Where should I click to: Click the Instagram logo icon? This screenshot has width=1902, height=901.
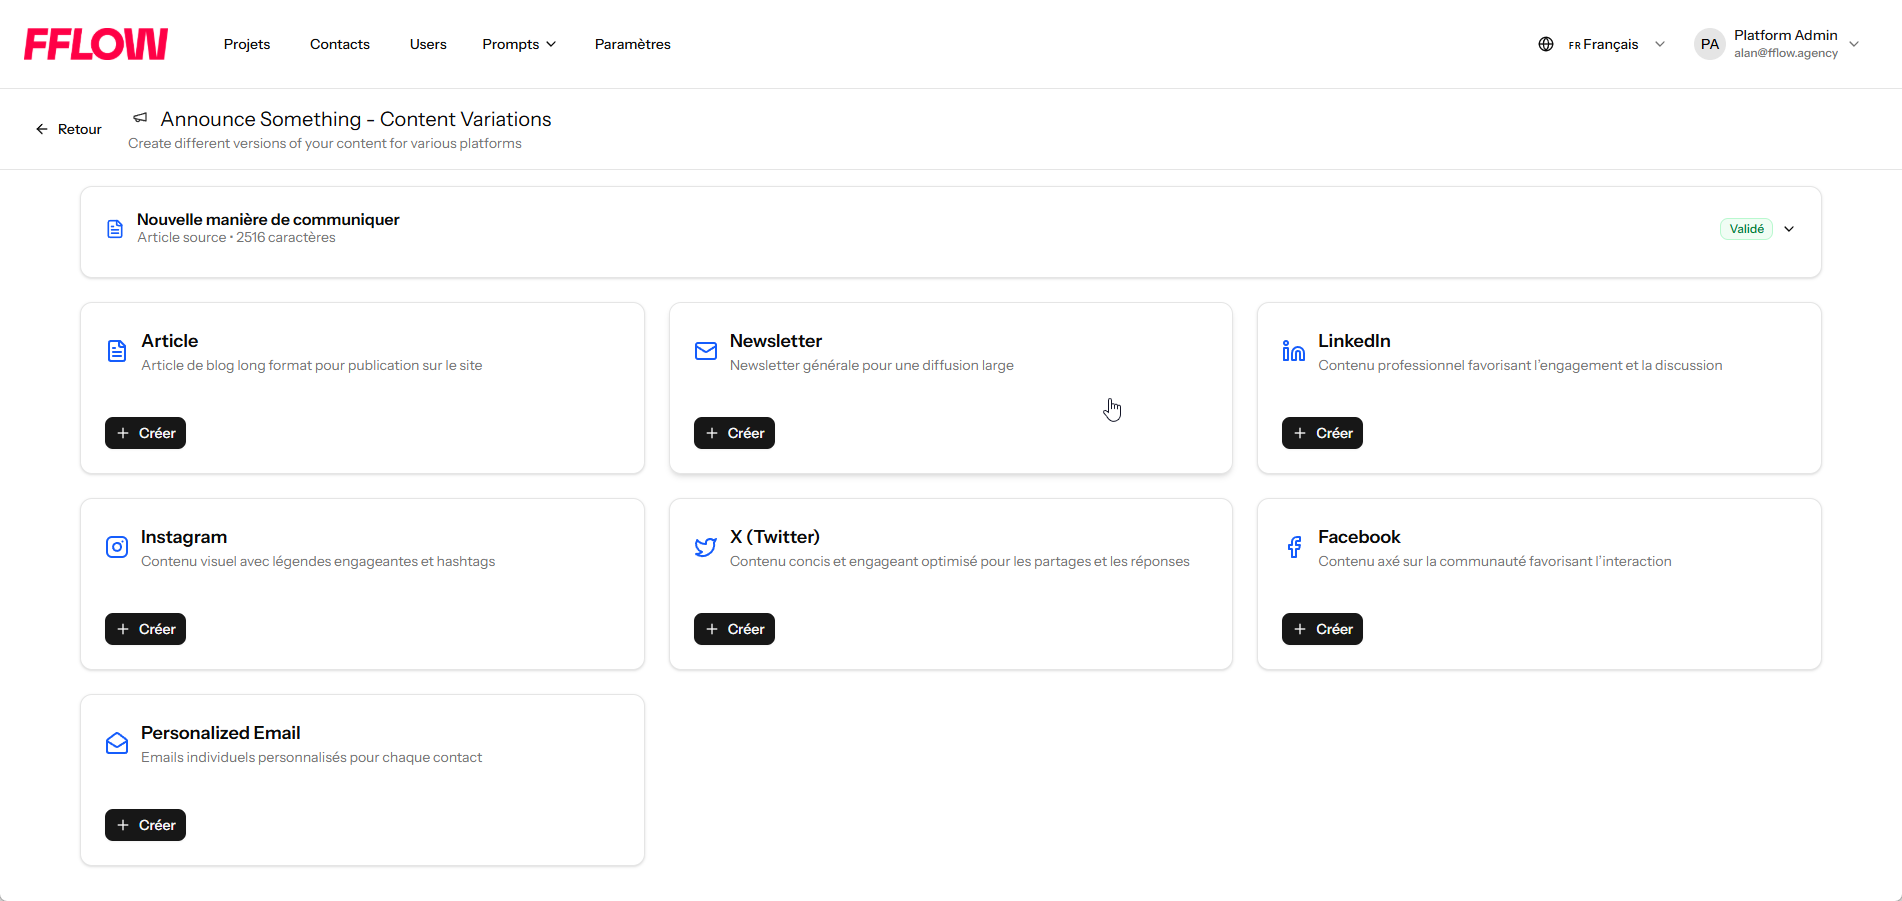[x=117, y=547]
